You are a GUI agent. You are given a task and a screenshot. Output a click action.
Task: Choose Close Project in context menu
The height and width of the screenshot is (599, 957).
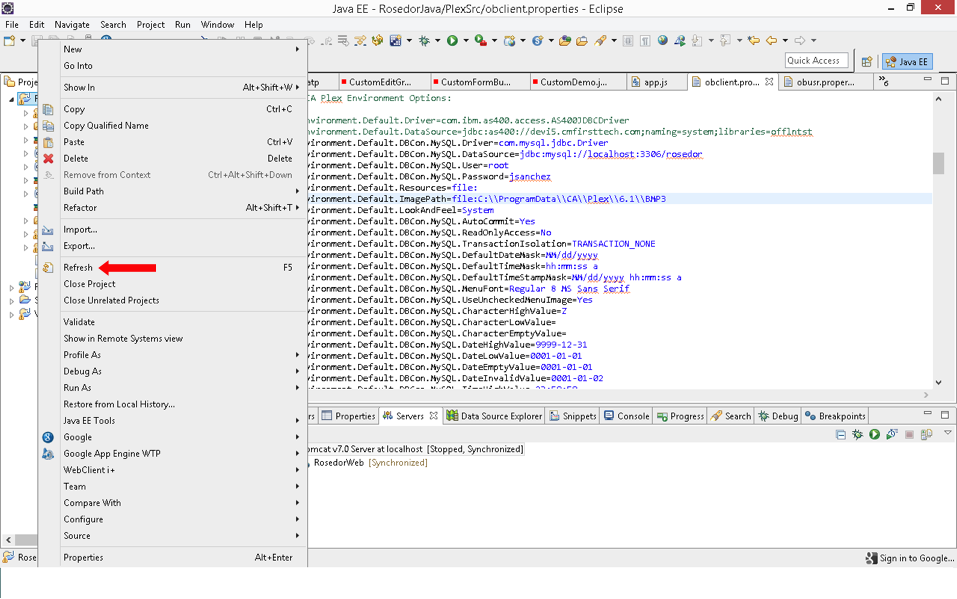[89, 284]
